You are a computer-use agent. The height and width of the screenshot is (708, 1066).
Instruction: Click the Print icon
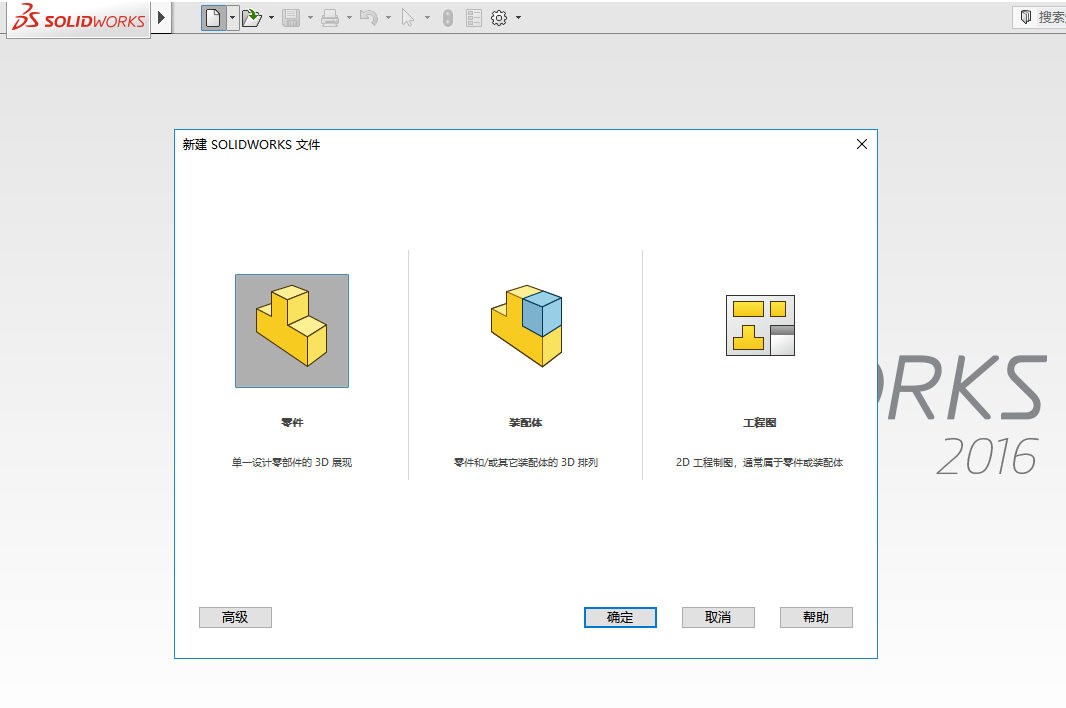coord(330,18)
